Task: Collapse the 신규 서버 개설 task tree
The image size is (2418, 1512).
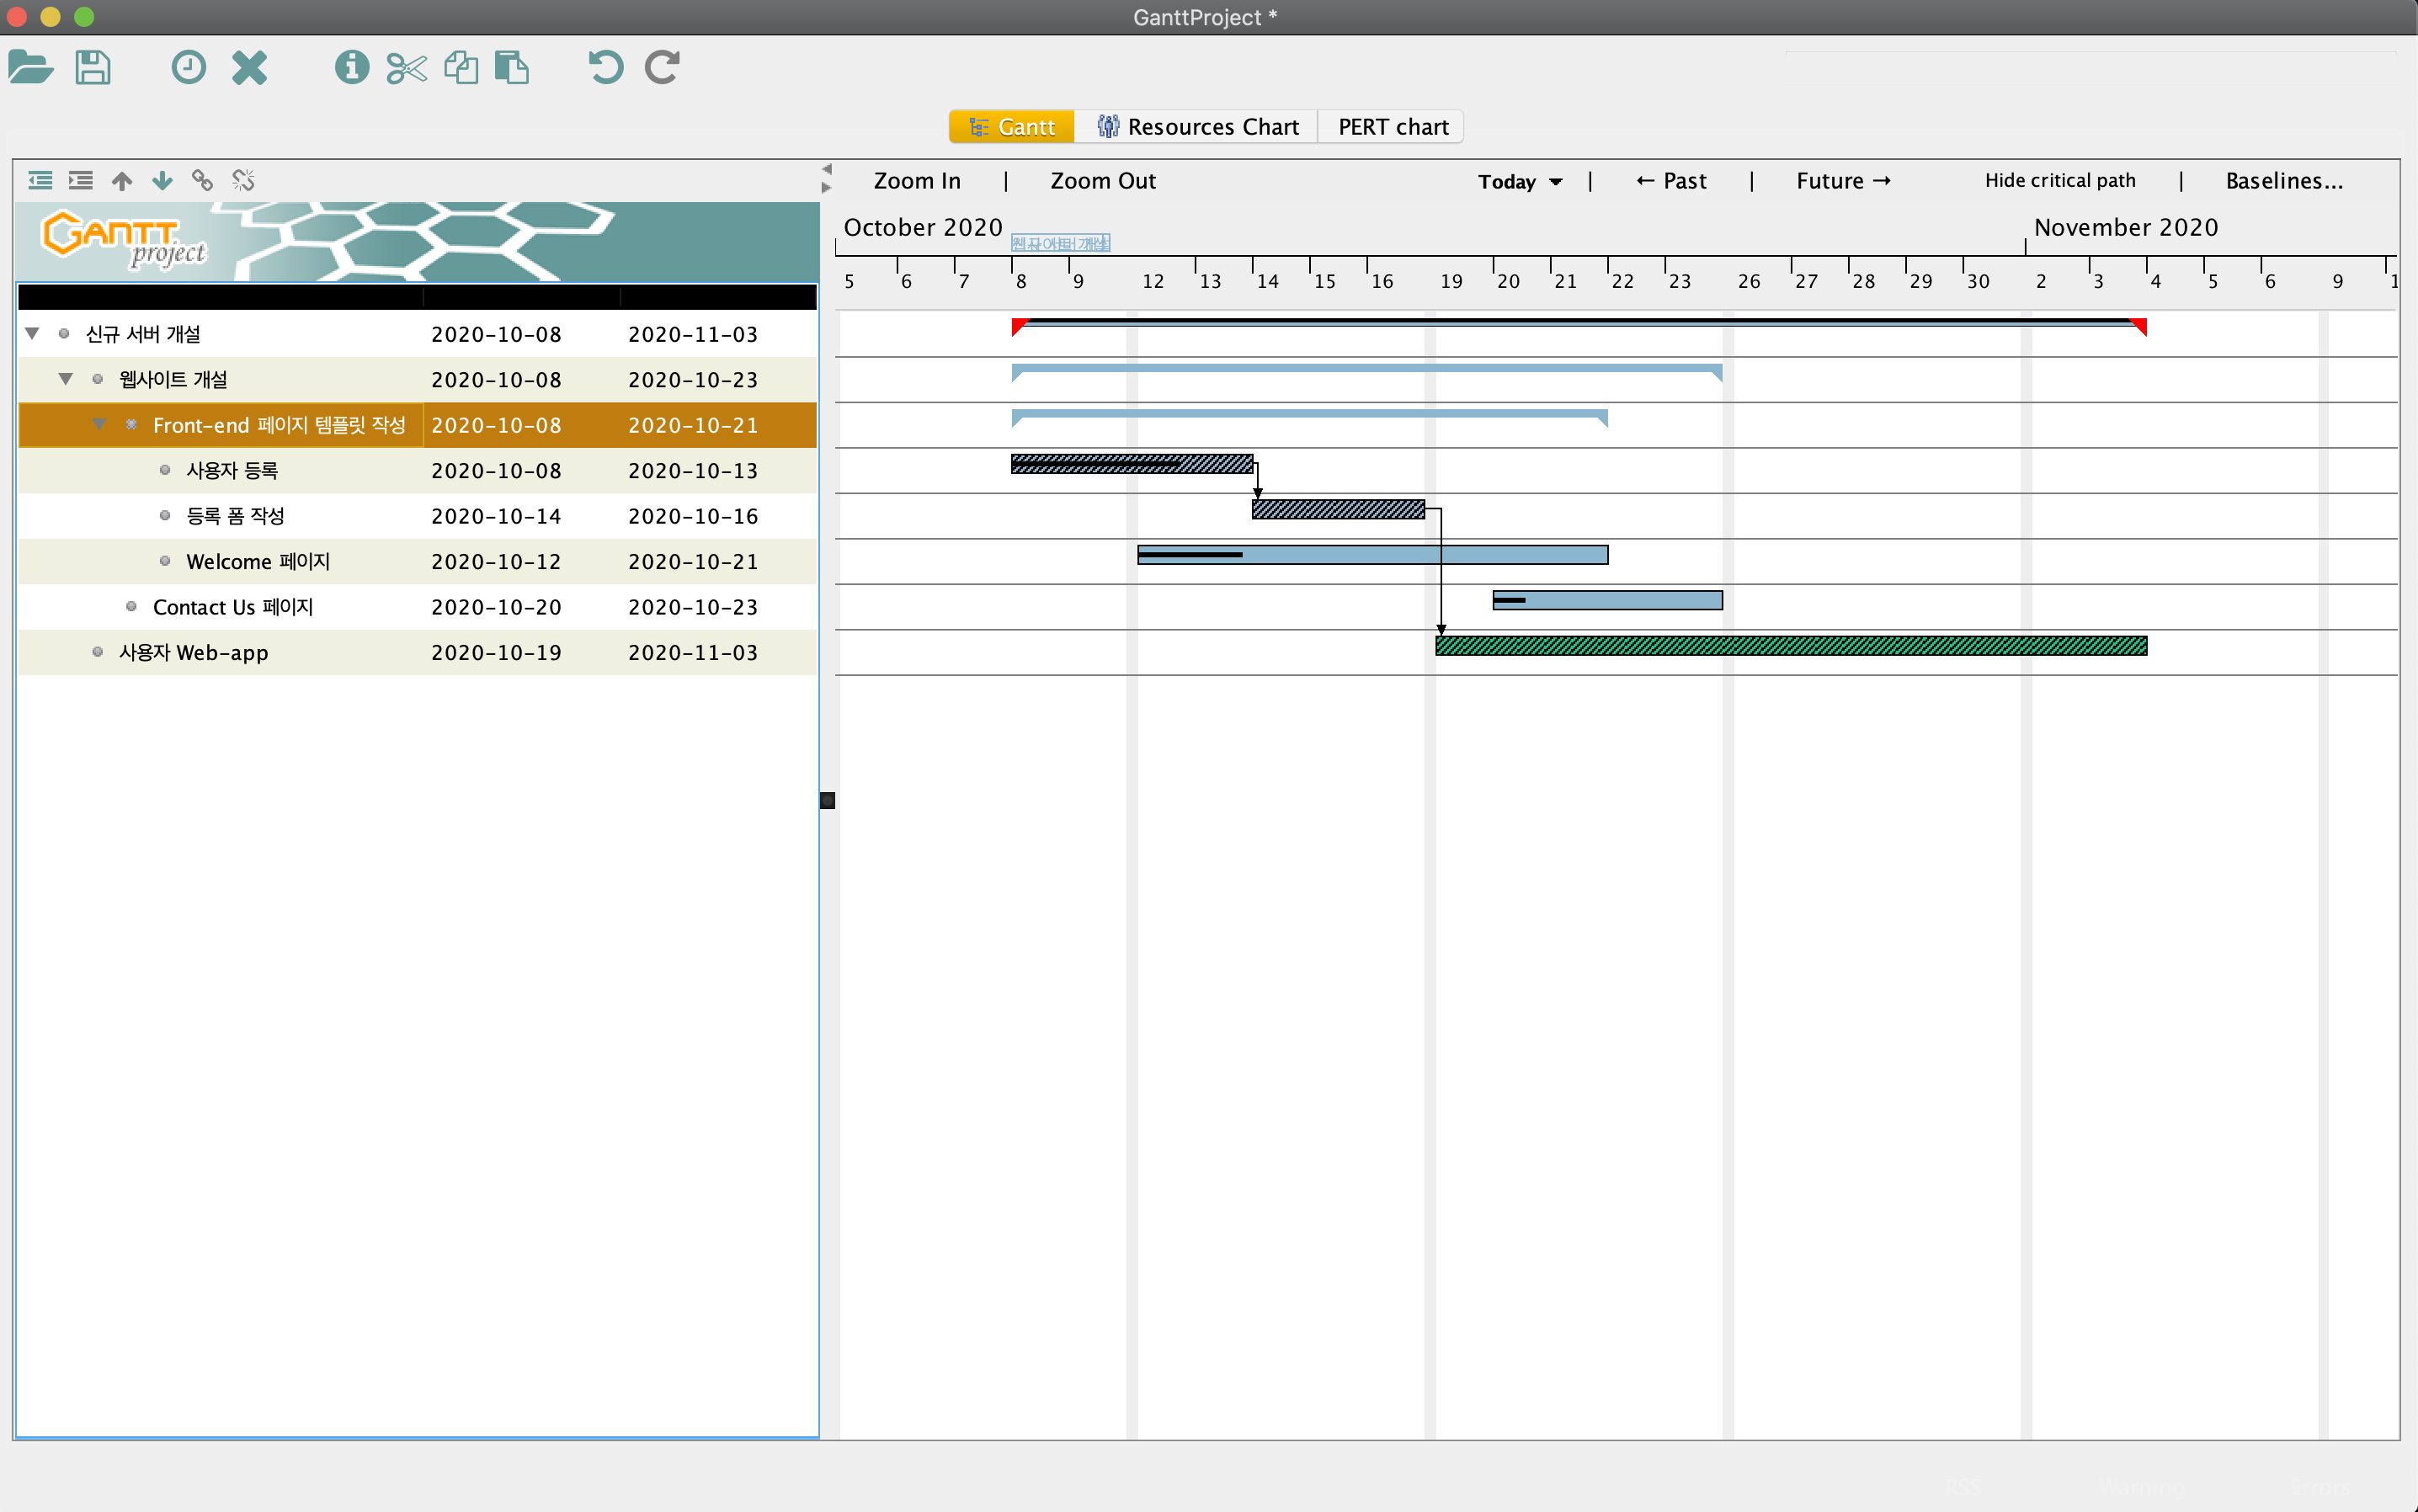Action: pyautogui.click(x=32, y=334)
